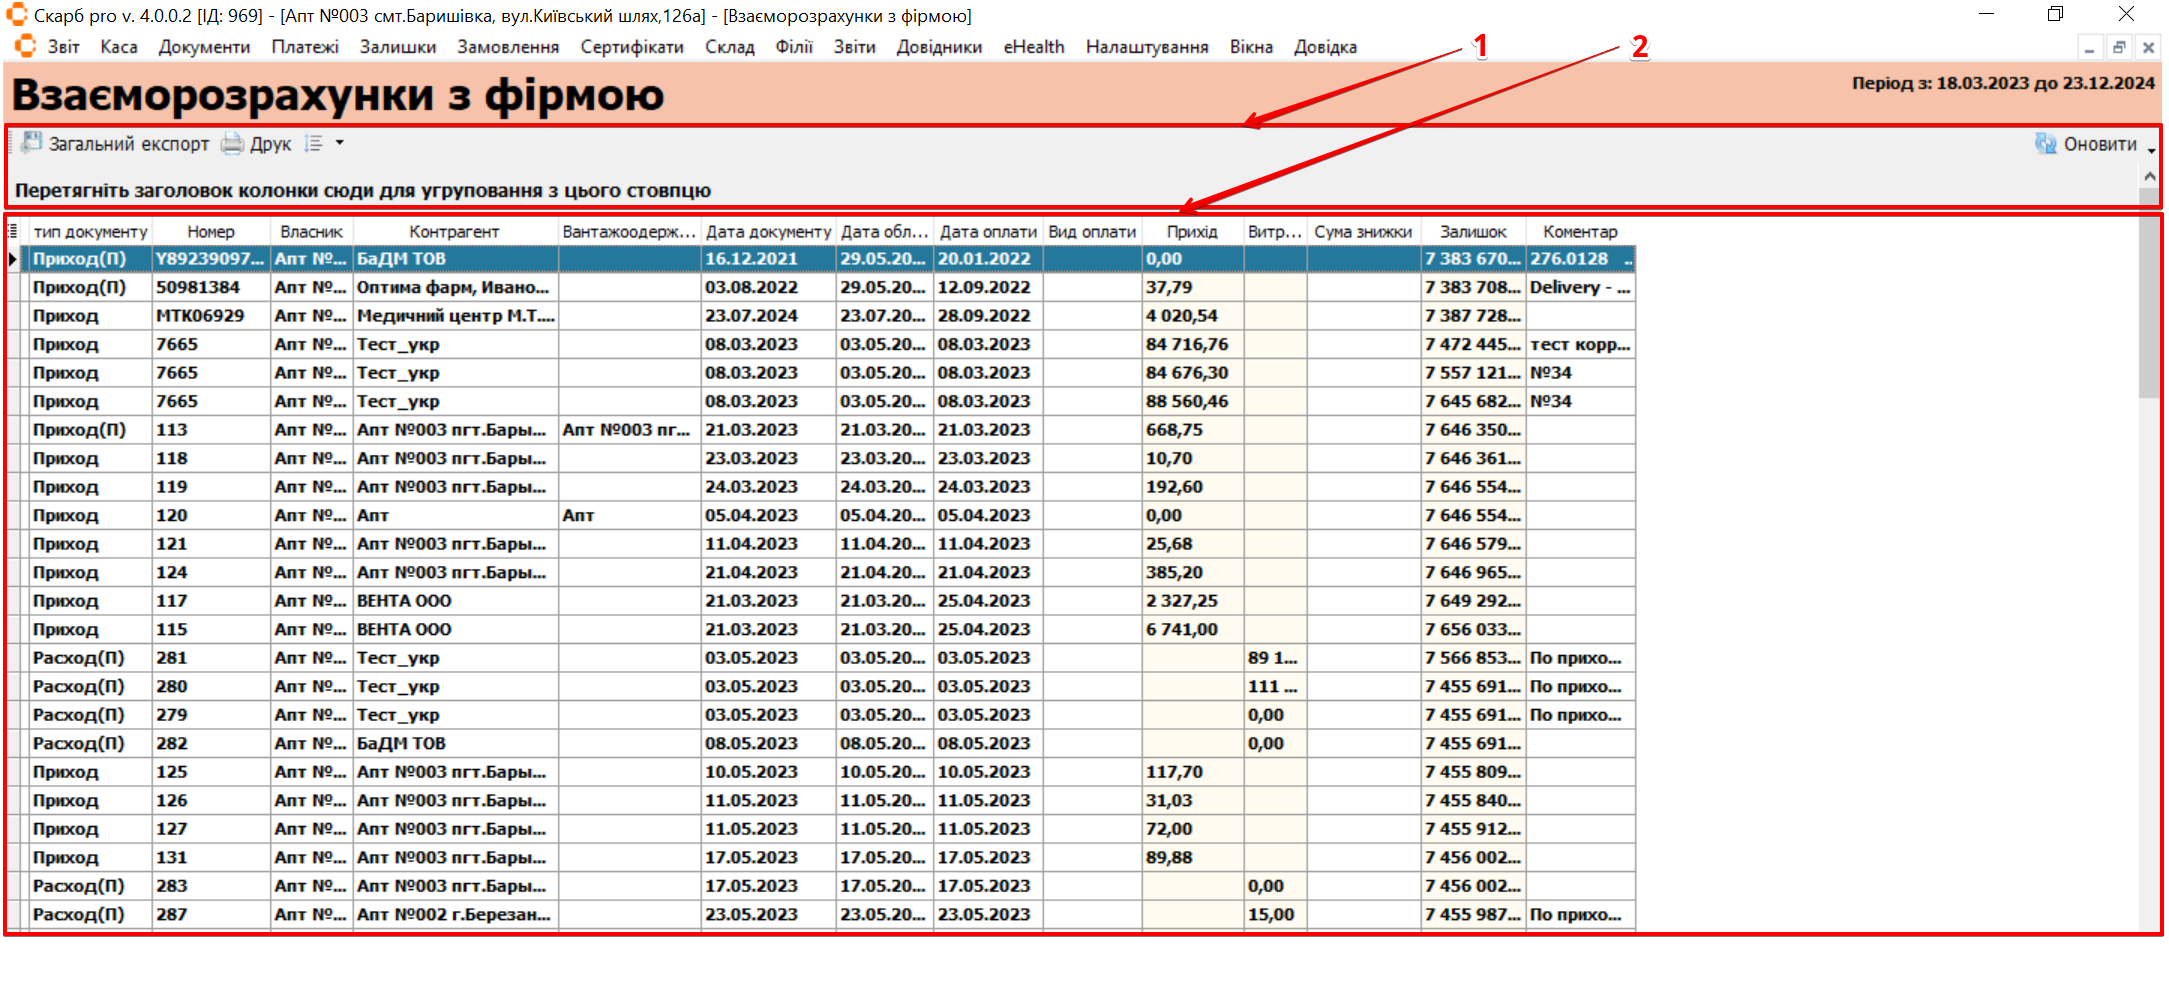Click the toolbar overflow arrow near Оновити

click(x=2151, y=150)
